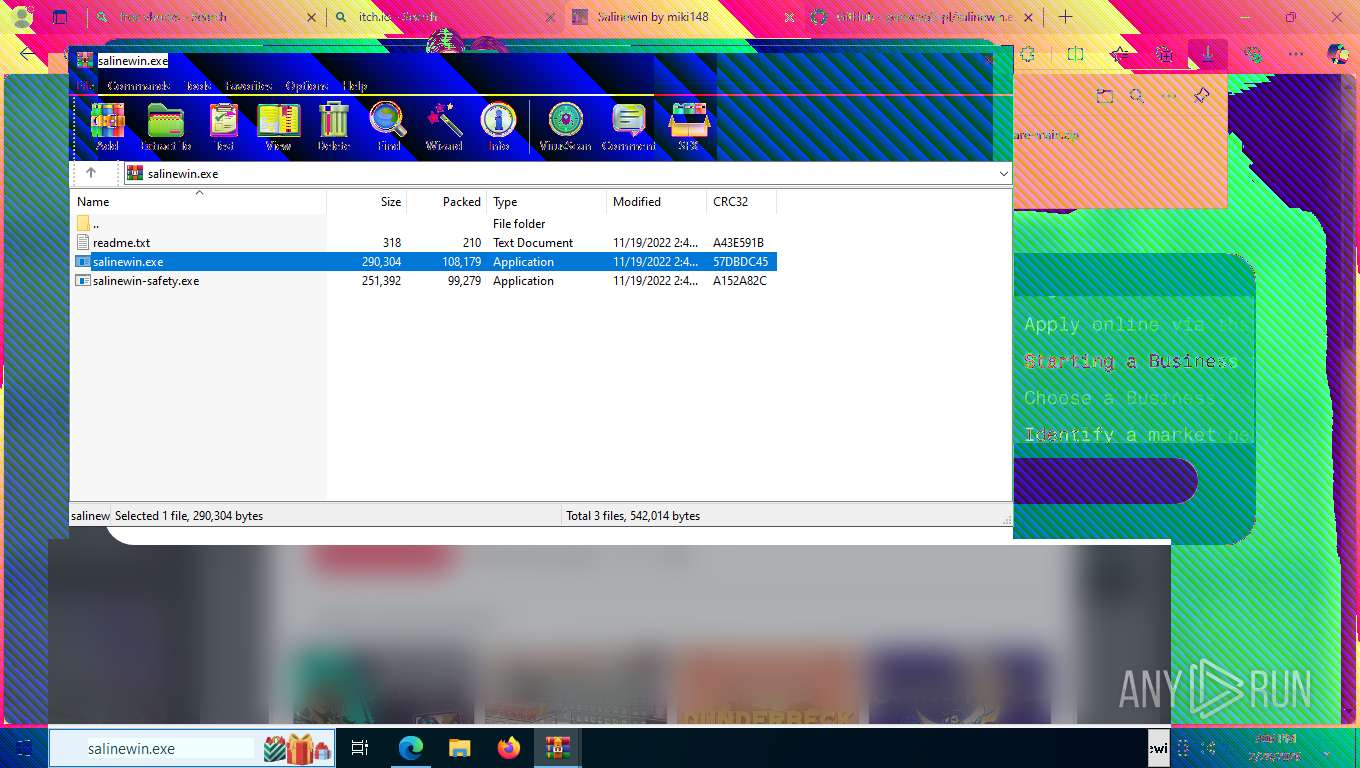
Task: Click the 'Starting a Business' text link
Action: pyautogui.click(x=1130, y=361)
